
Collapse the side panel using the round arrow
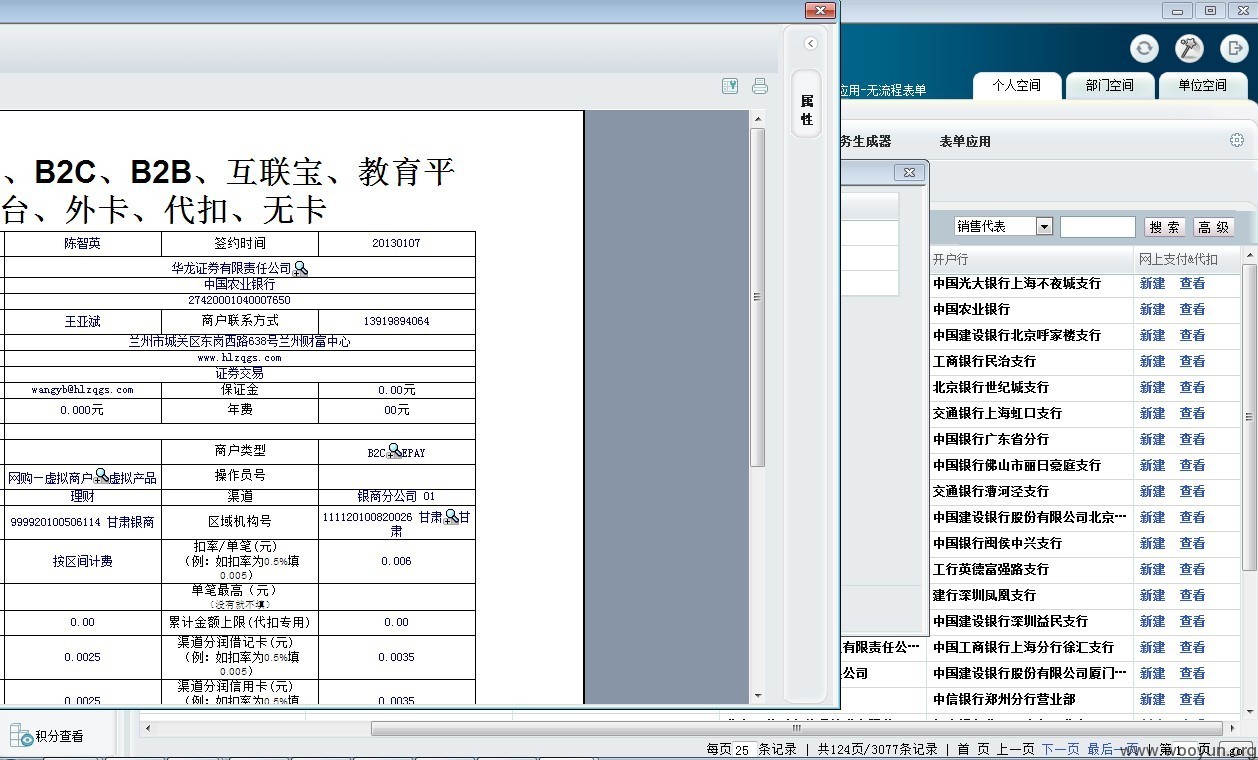click(x=811, y=44)
